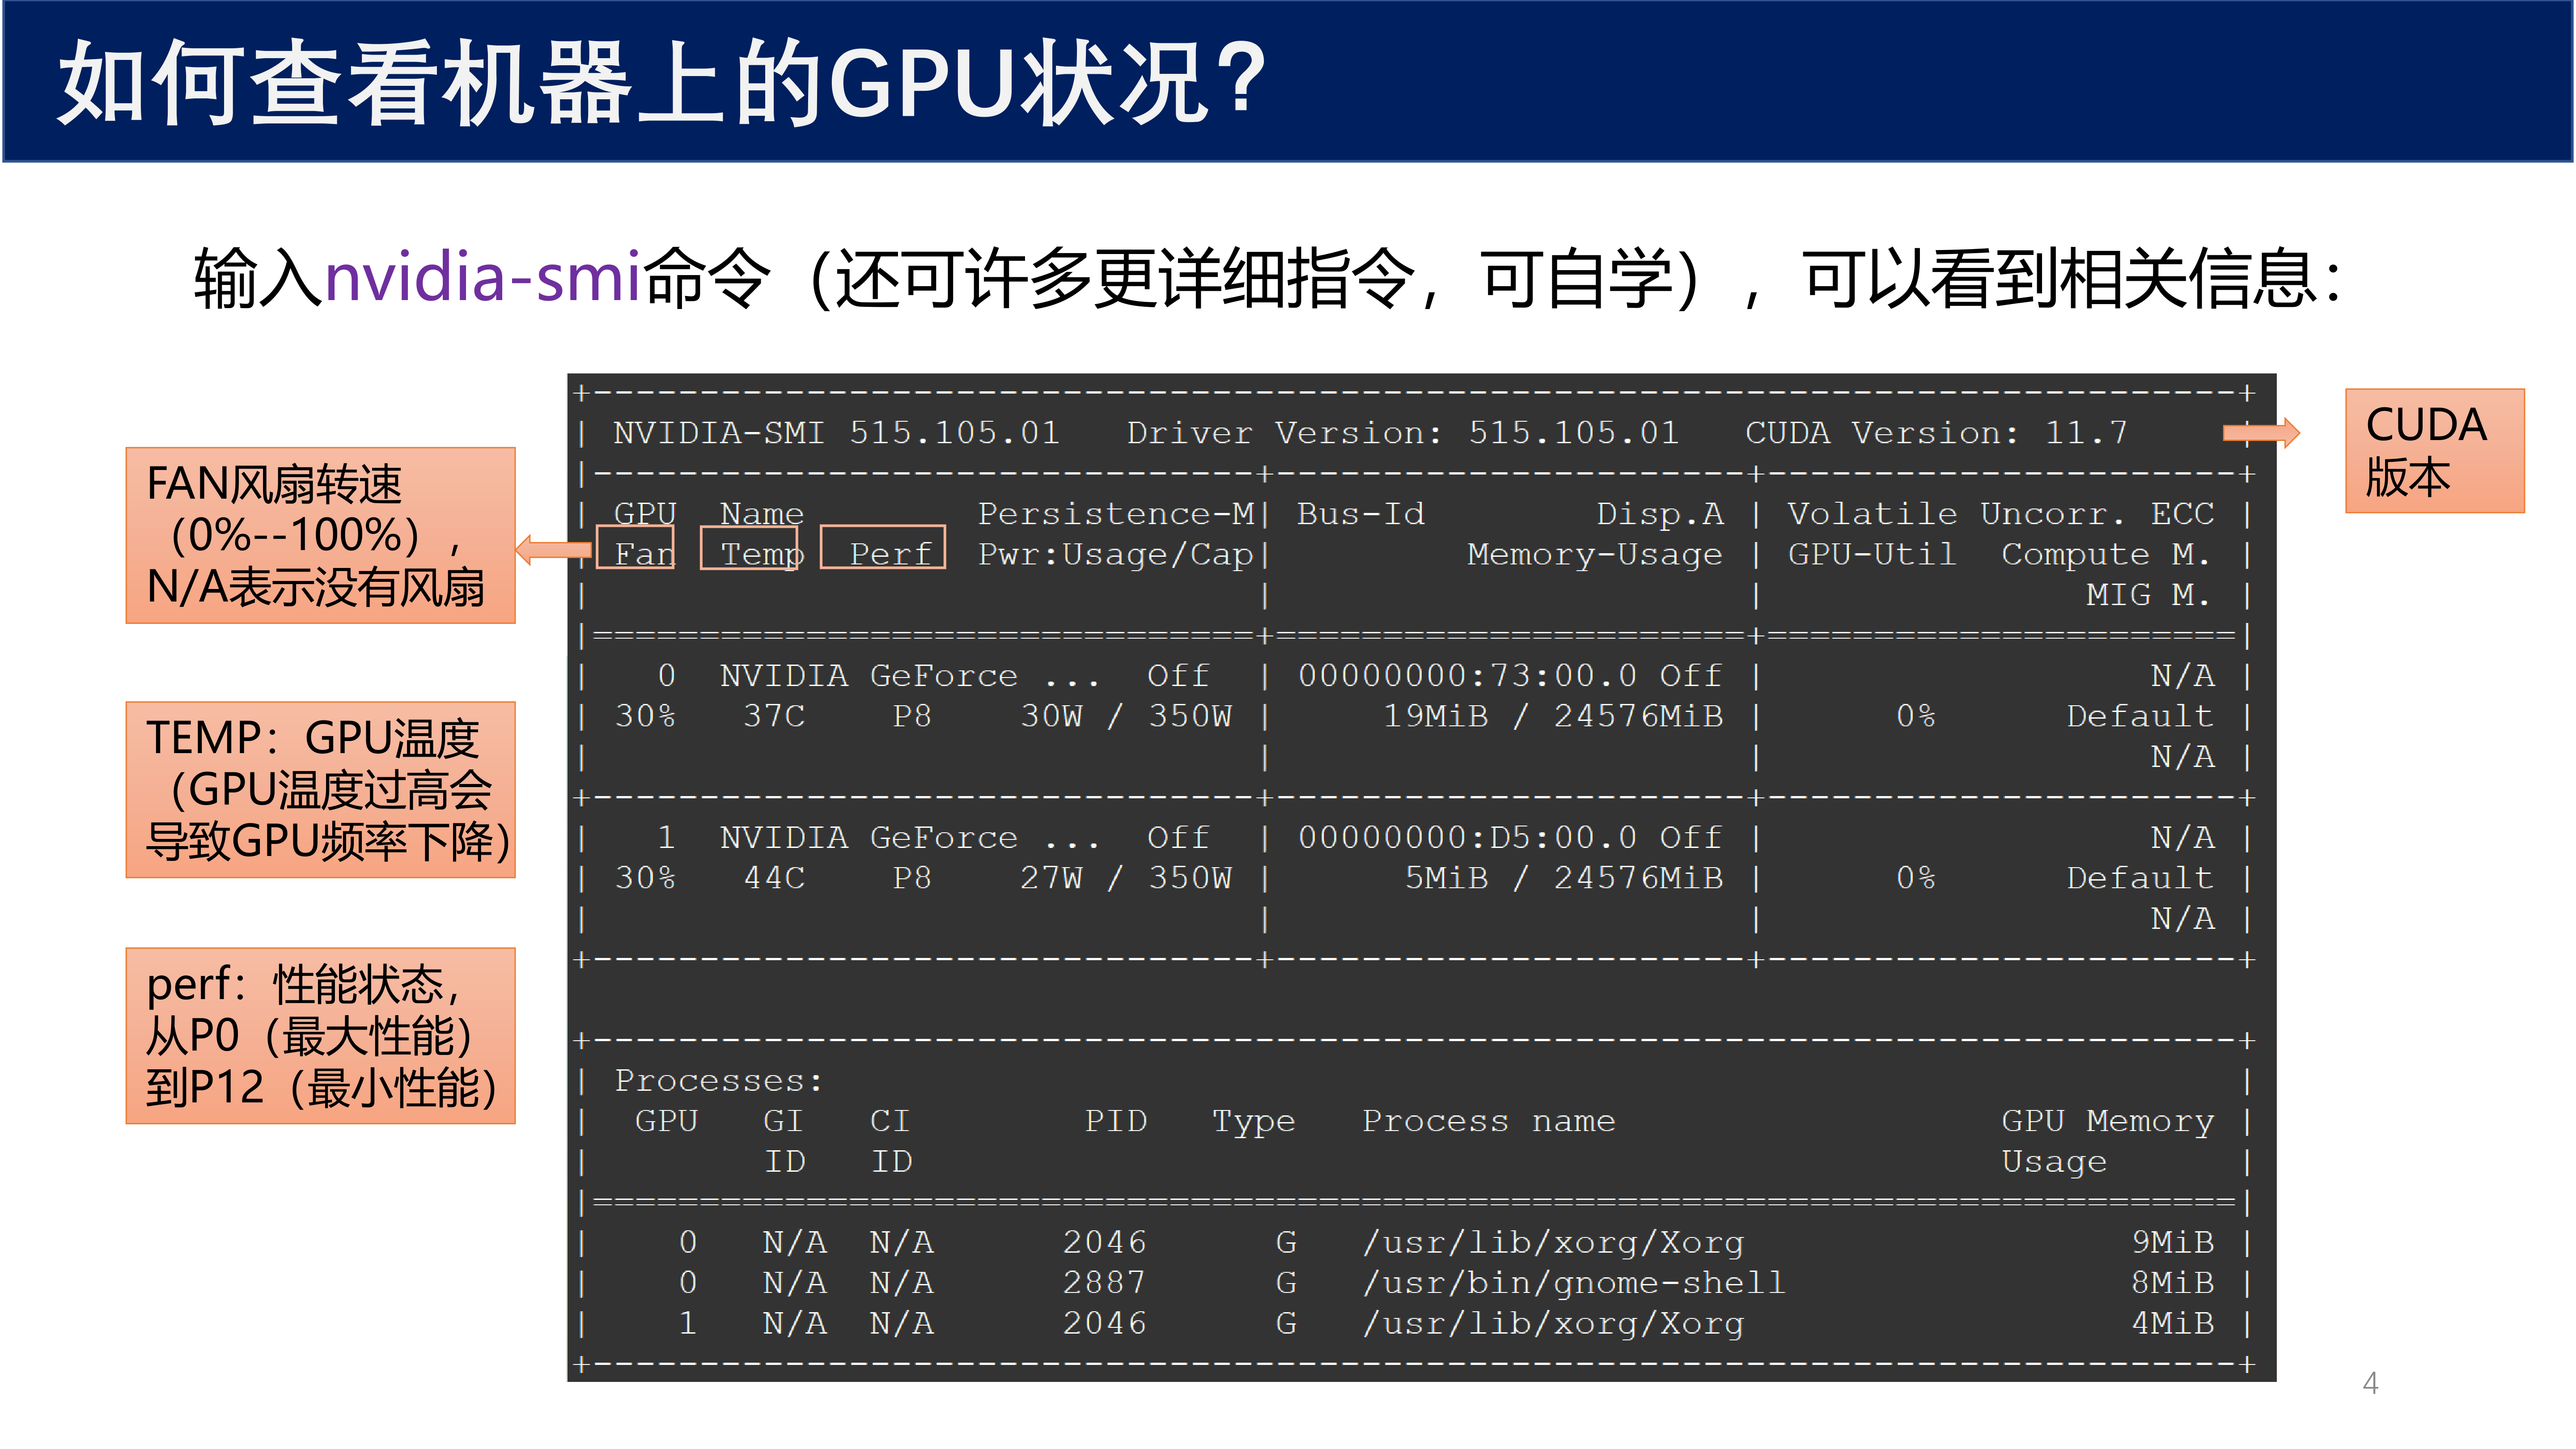The height and width of the screenshot is (1449, 2576).
Task: Click temperature value '37C'
Action: [774, 716]
